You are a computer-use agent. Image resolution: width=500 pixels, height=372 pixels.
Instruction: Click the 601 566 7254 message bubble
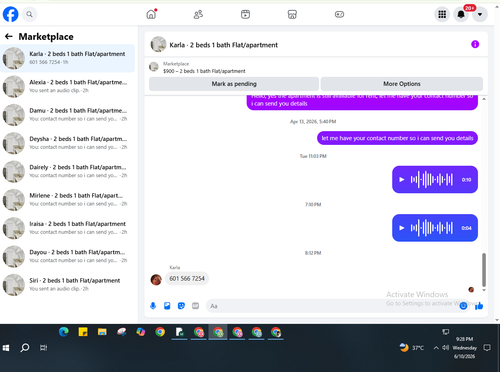click(x=187, y=278)
